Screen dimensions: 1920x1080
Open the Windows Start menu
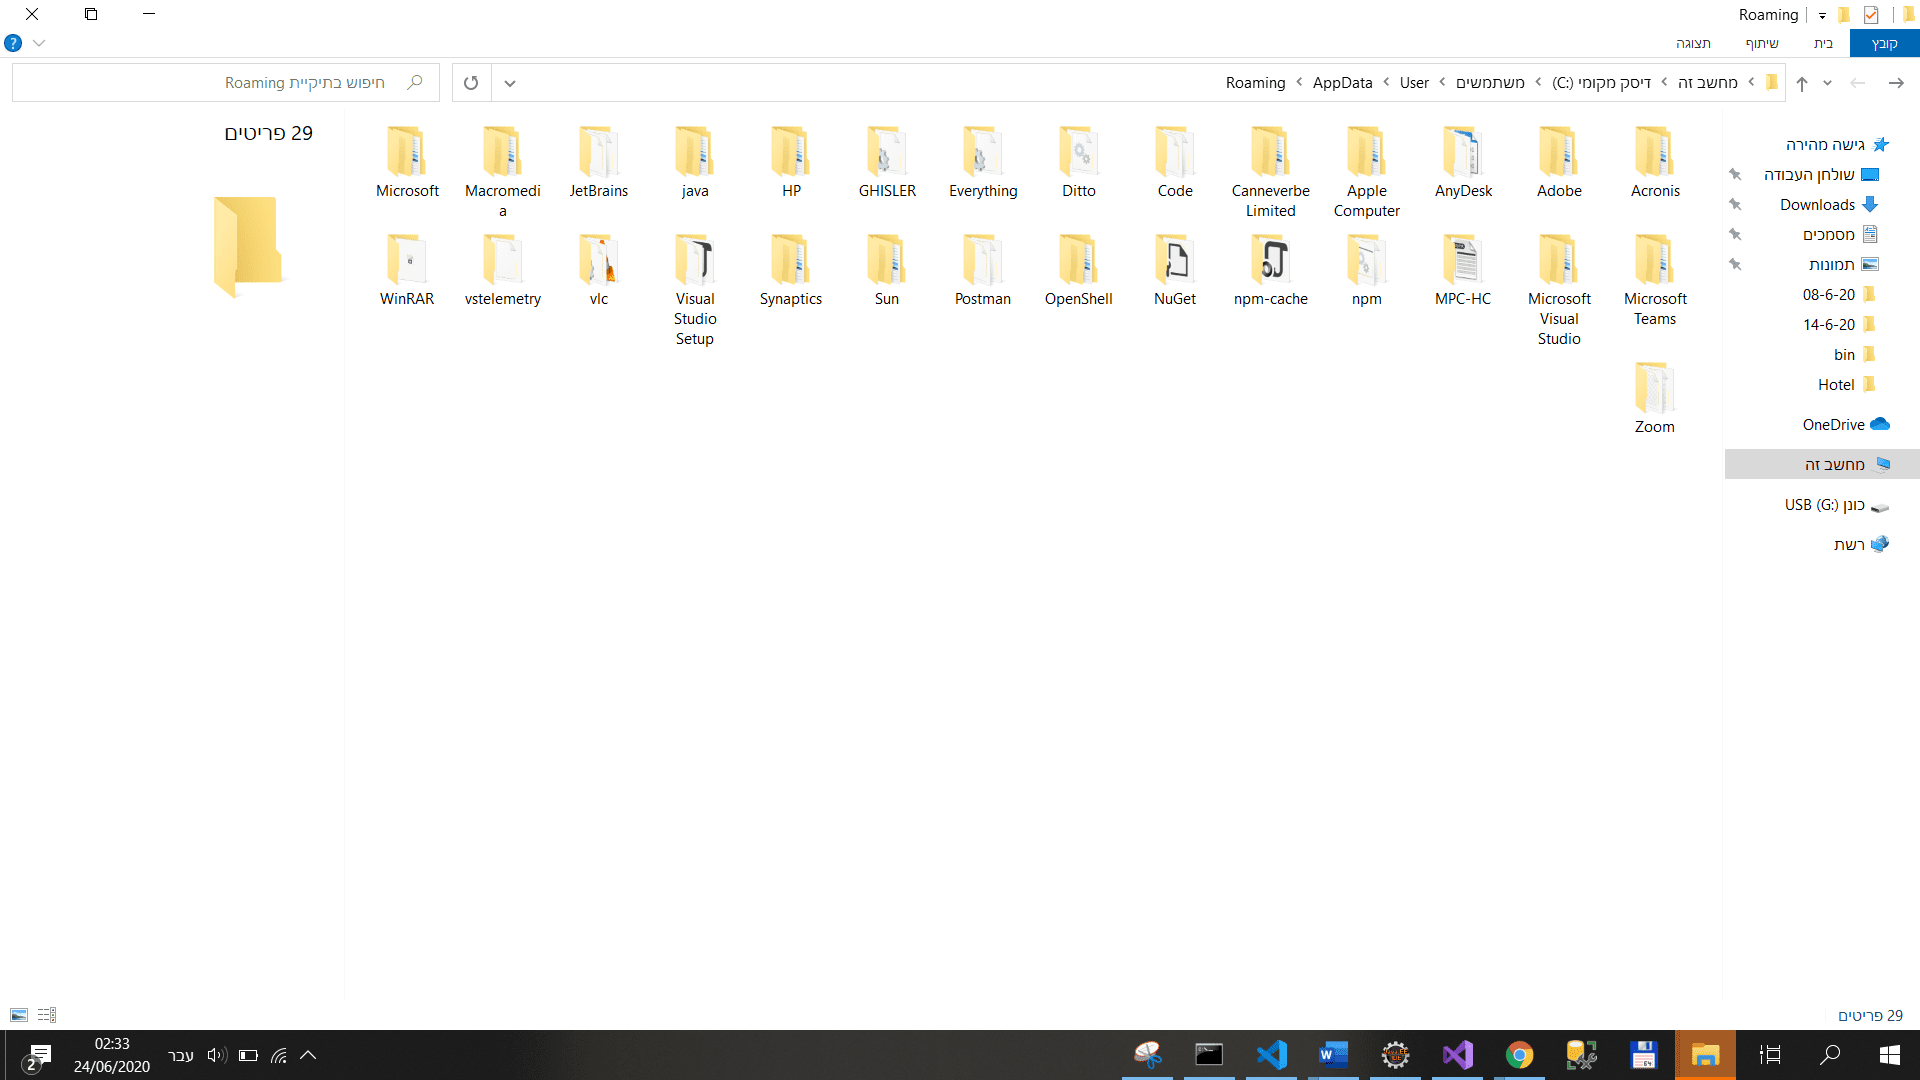point(1889,1055)
